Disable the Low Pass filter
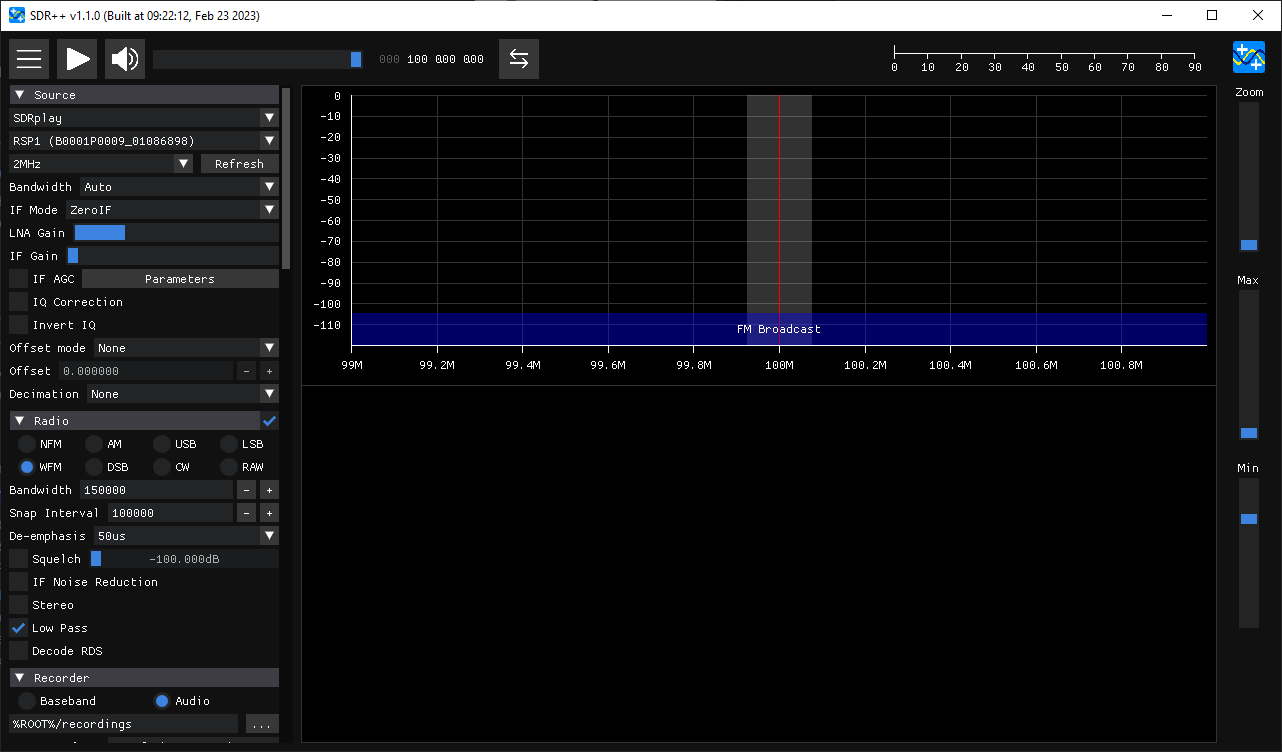The height and width of the screenshot is (752, 1282). pyautogui.click(x=17, y=627)
